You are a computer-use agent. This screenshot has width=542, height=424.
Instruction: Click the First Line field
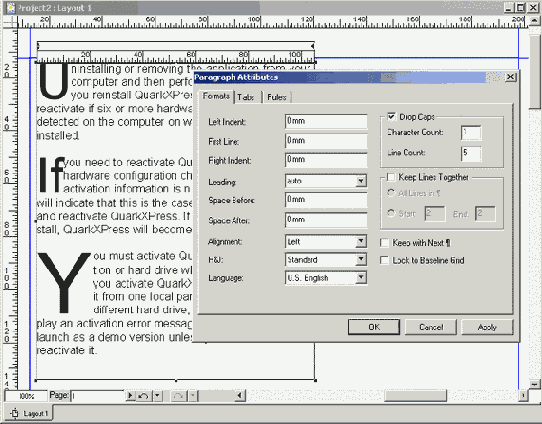pyautogui.click(x=326, y=141)
